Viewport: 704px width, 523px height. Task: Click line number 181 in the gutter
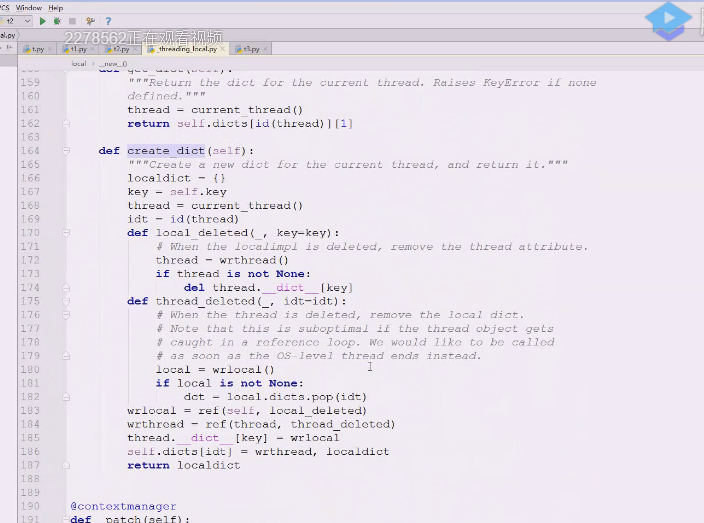click(30, 383)
